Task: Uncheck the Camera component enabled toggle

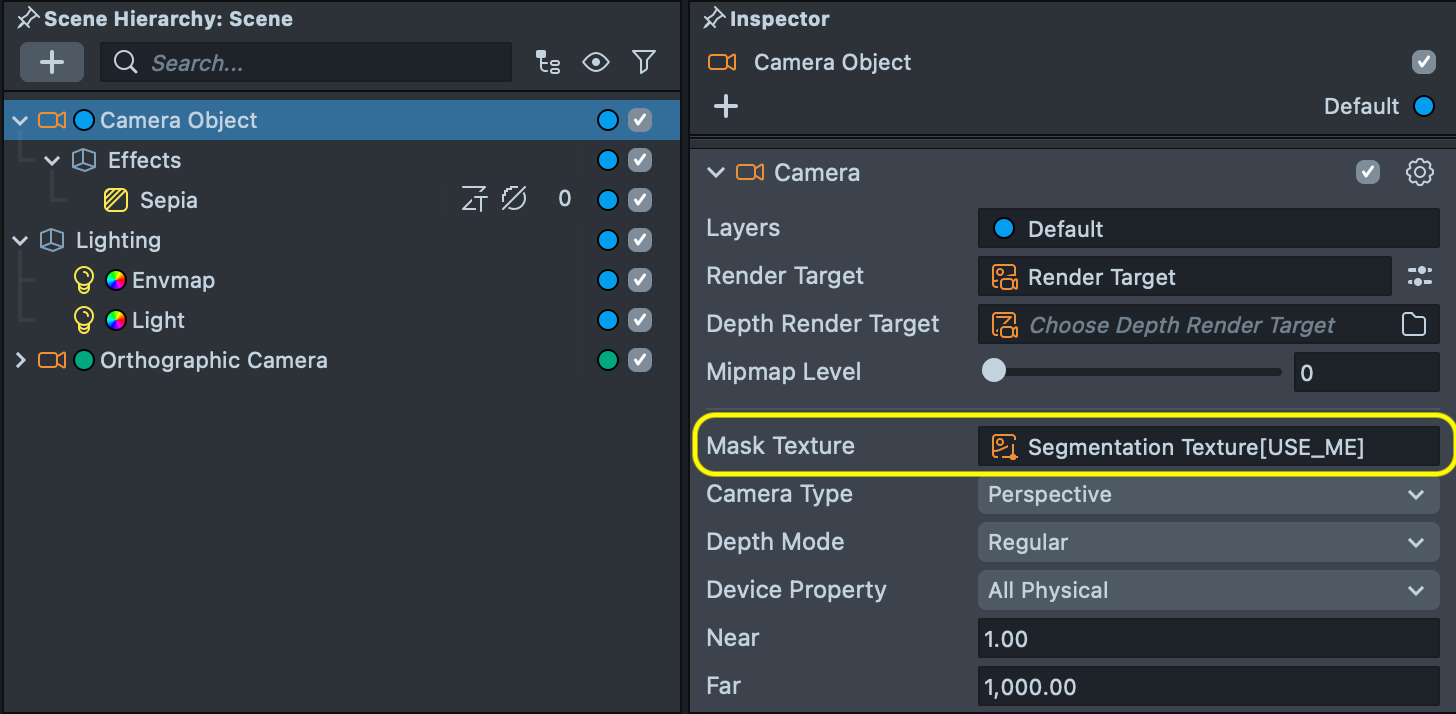Action: (x=1367, y=172)
